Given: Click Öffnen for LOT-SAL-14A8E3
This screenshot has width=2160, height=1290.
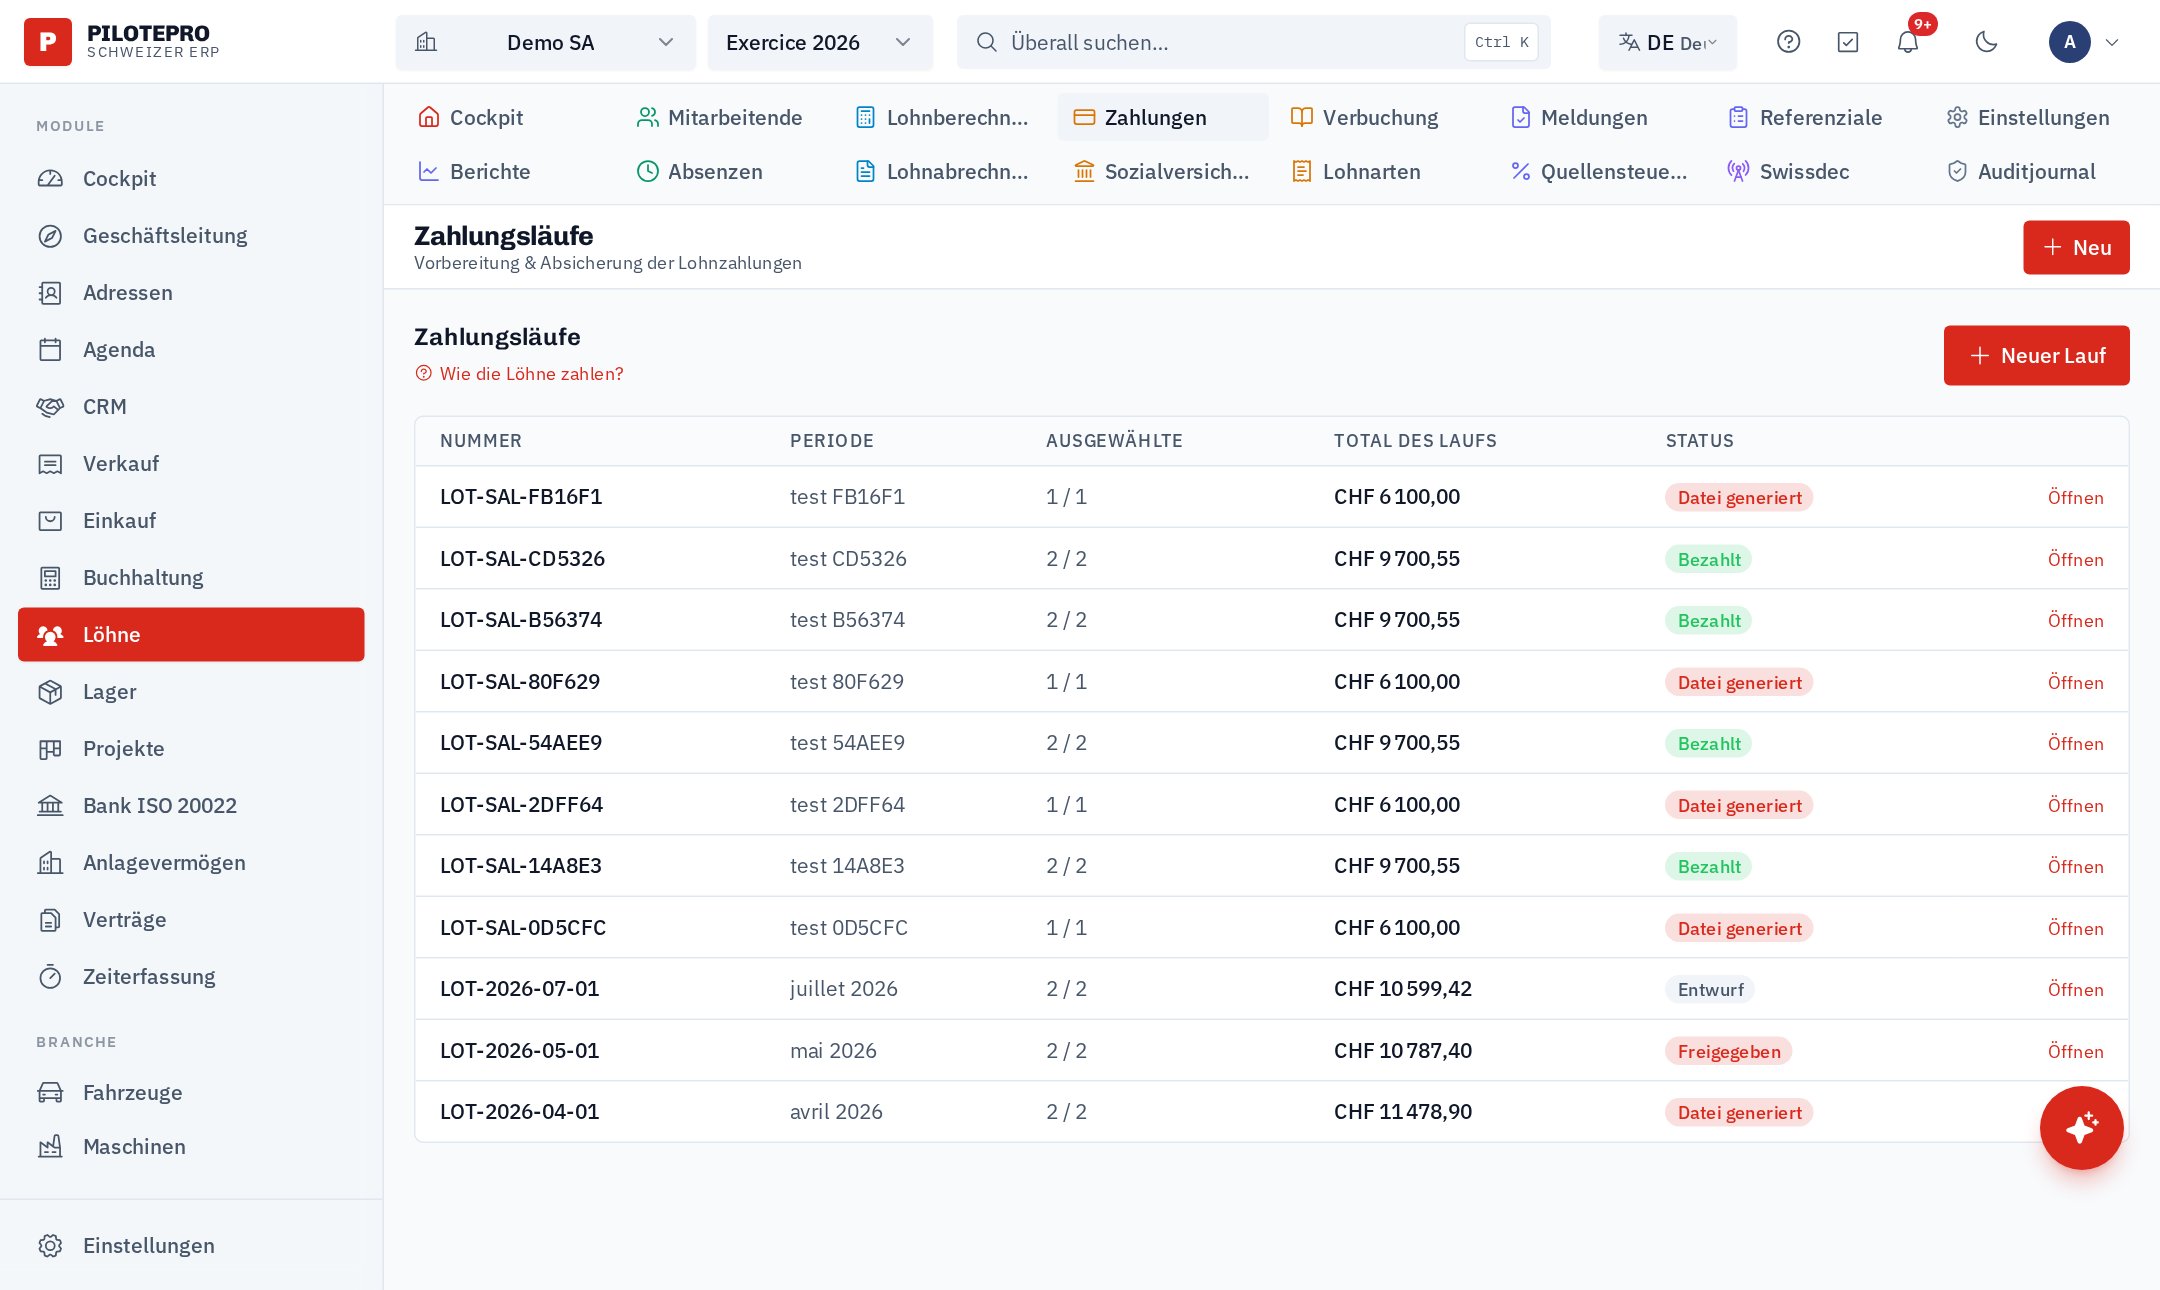Looking at the screenshot, I should [x=2075, y=866].
